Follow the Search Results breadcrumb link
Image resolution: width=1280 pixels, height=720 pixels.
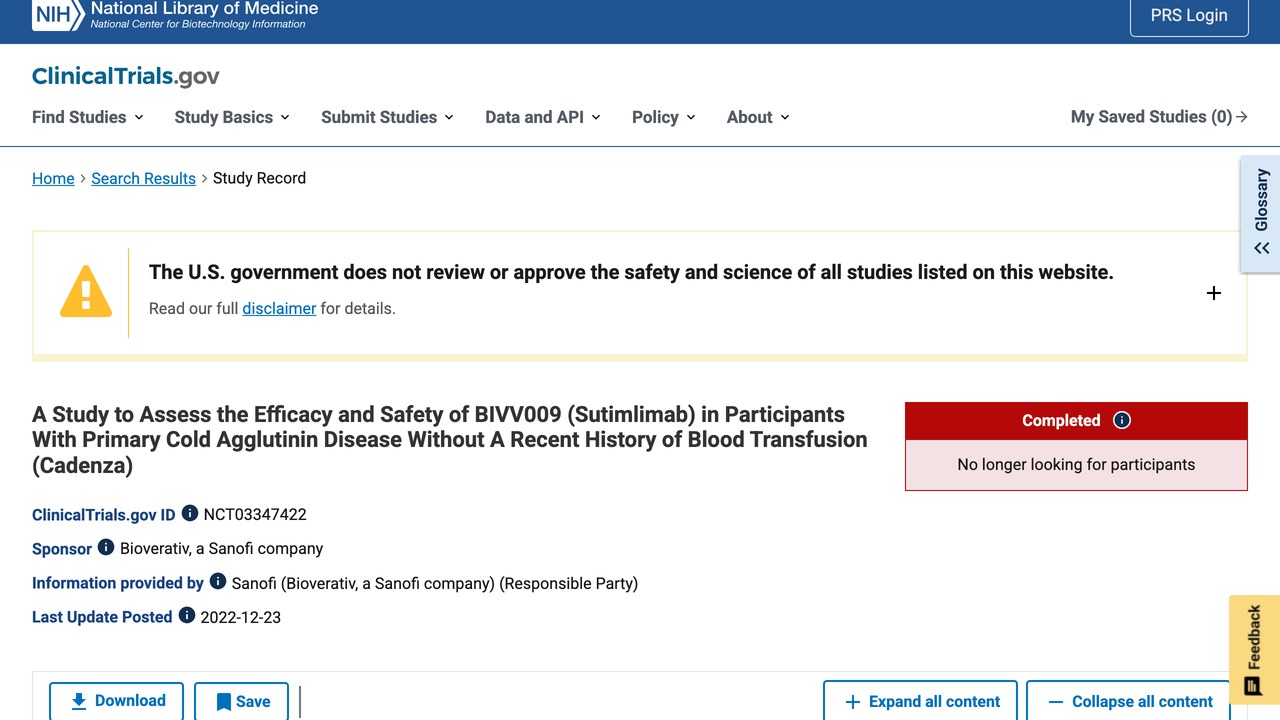(x=143, y=178)
